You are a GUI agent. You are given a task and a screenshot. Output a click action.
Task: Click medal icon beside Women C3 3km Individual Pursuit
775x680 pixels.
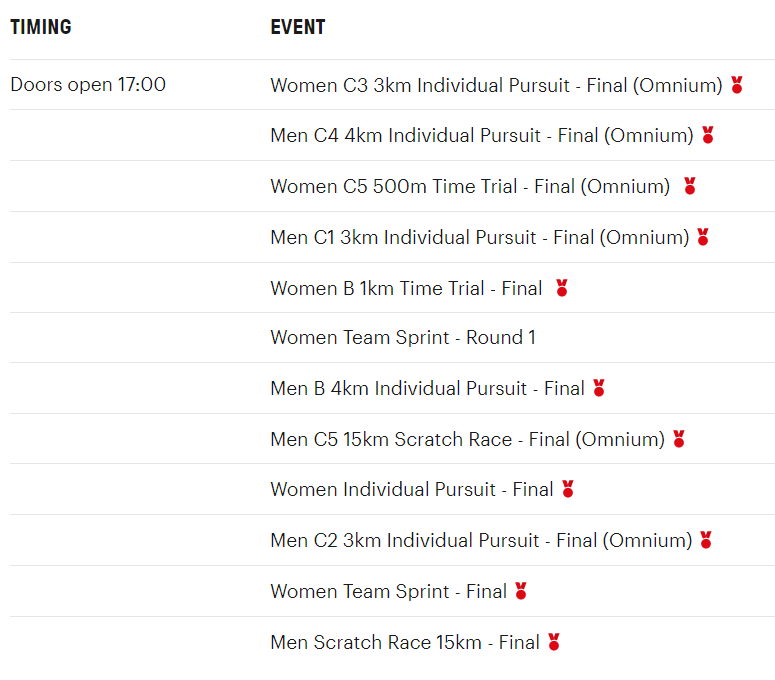pos(737,85)
